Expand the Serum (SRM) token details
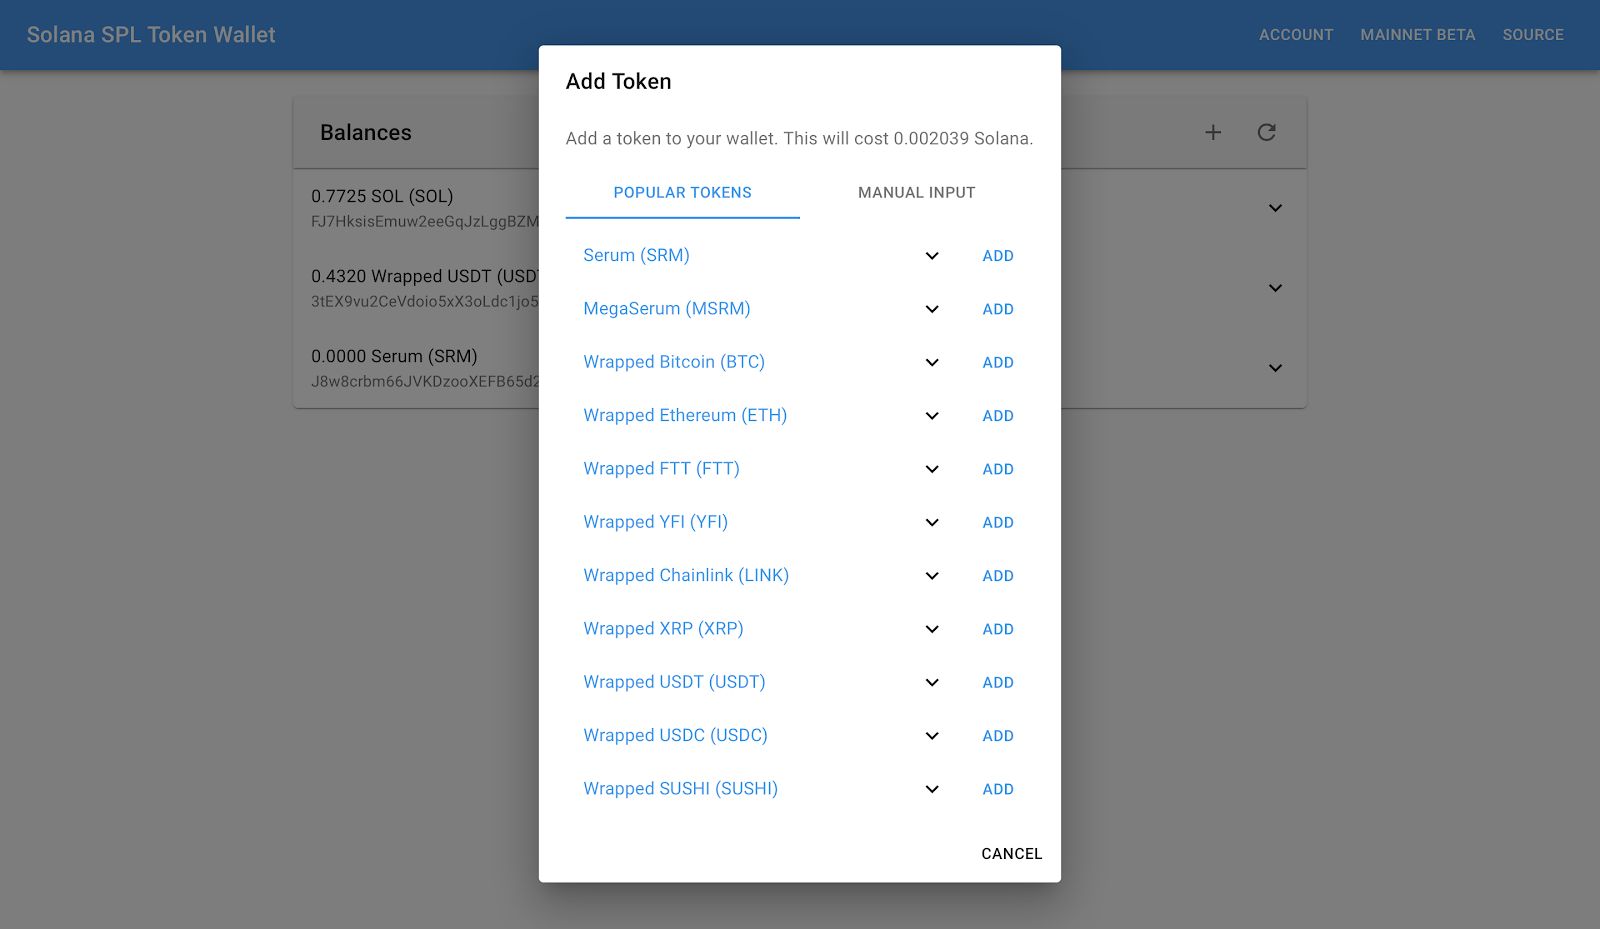Image resolution: width=1600 pixels, height=929 pixels. coord(932,256)
